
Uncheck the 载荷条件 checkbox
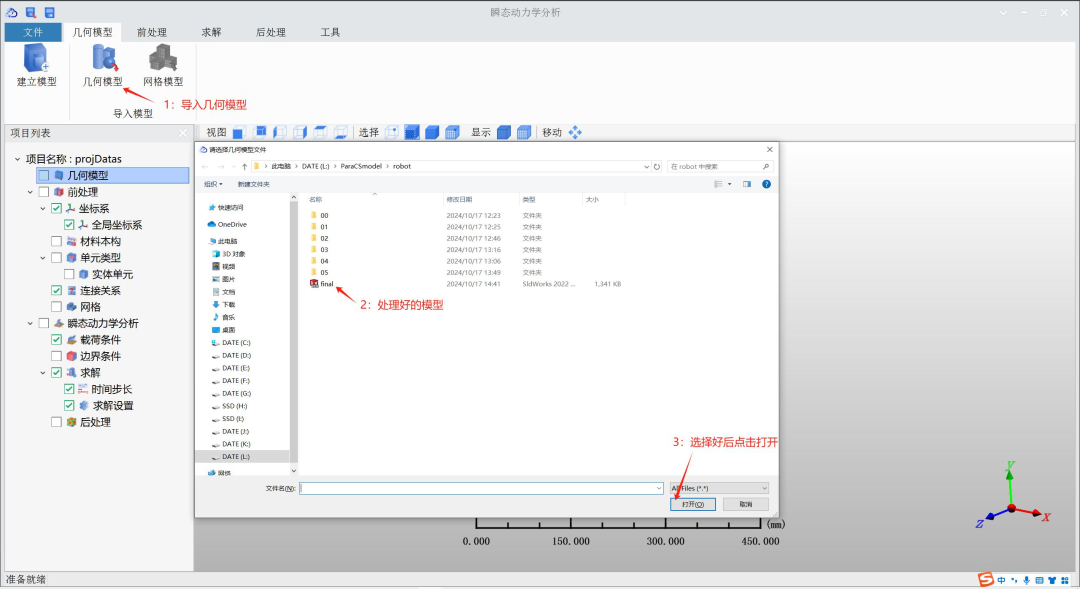pos(56,340)
